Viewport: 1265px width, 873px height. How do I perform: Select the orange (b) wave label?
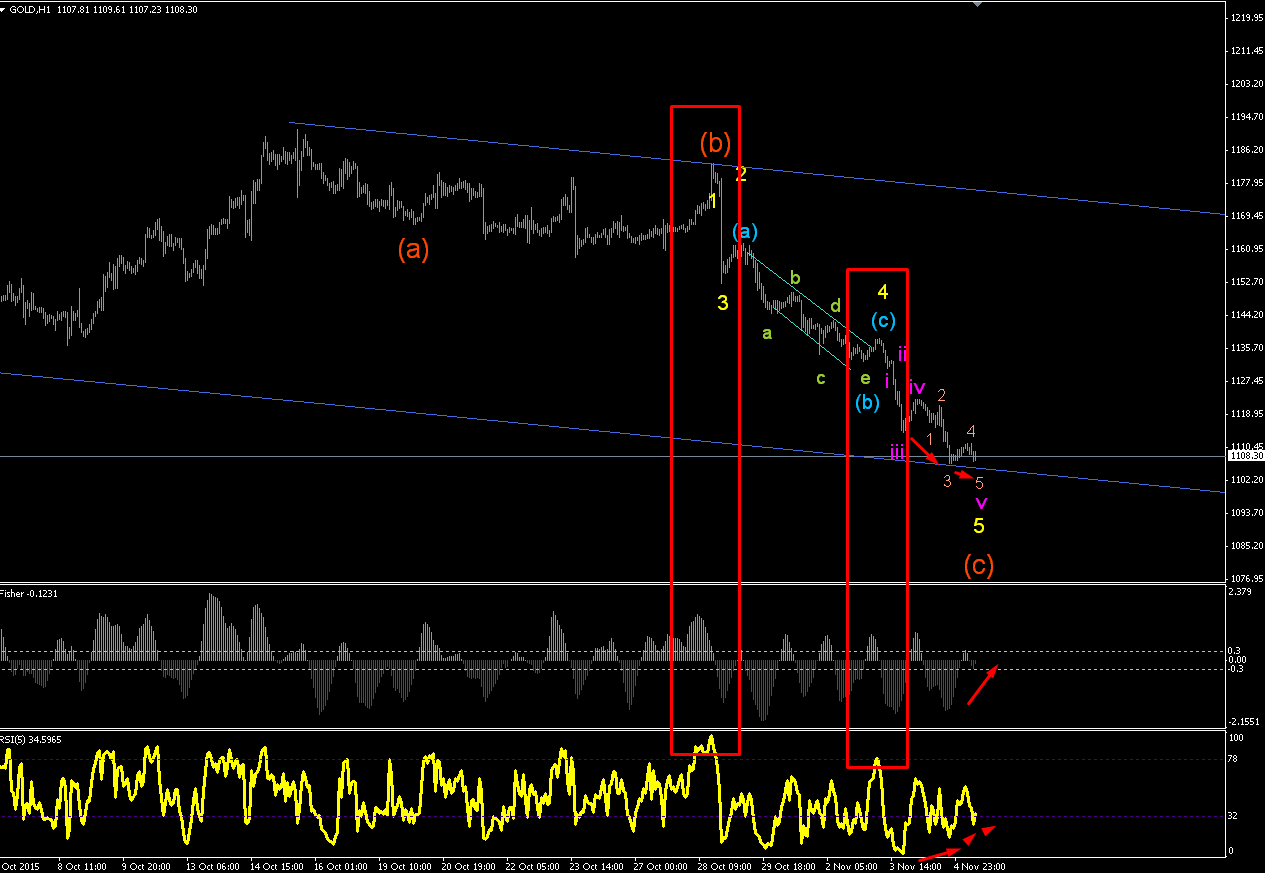[x=715, y=144]
